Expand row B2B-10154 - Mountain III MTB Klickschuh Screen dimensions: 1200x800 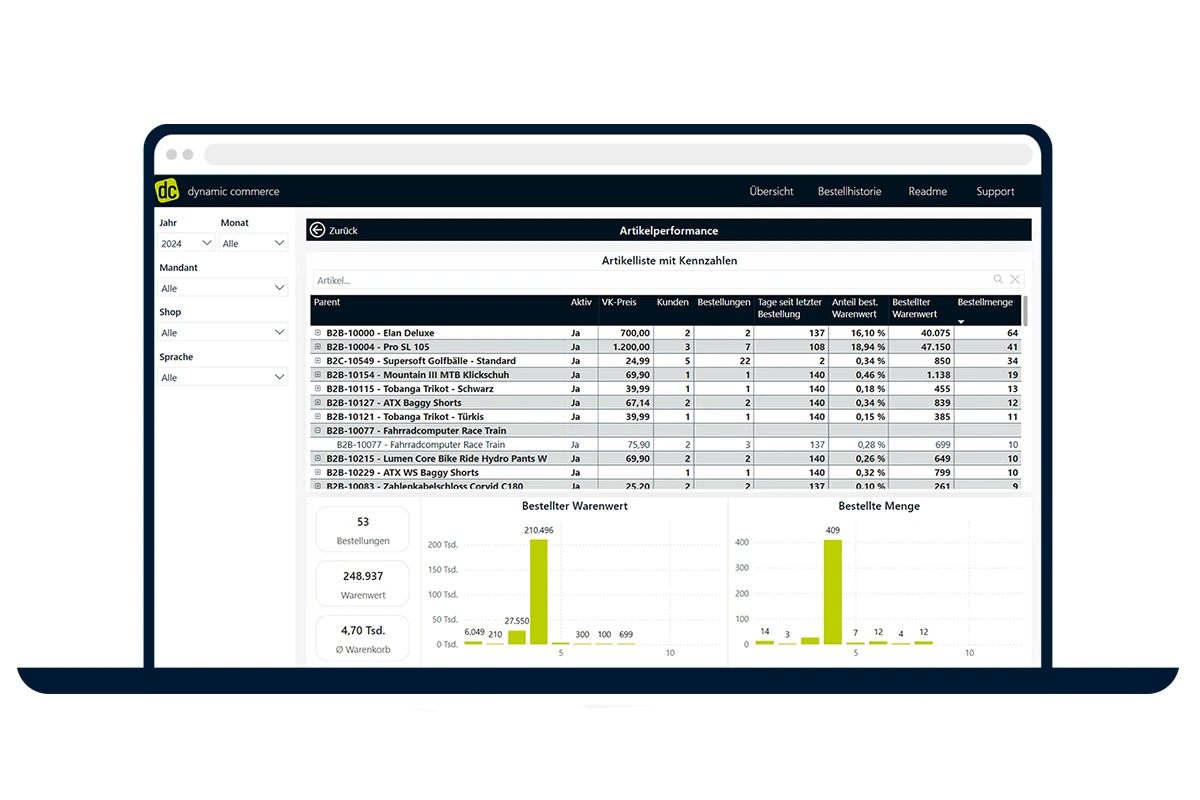tap(318, 375)
